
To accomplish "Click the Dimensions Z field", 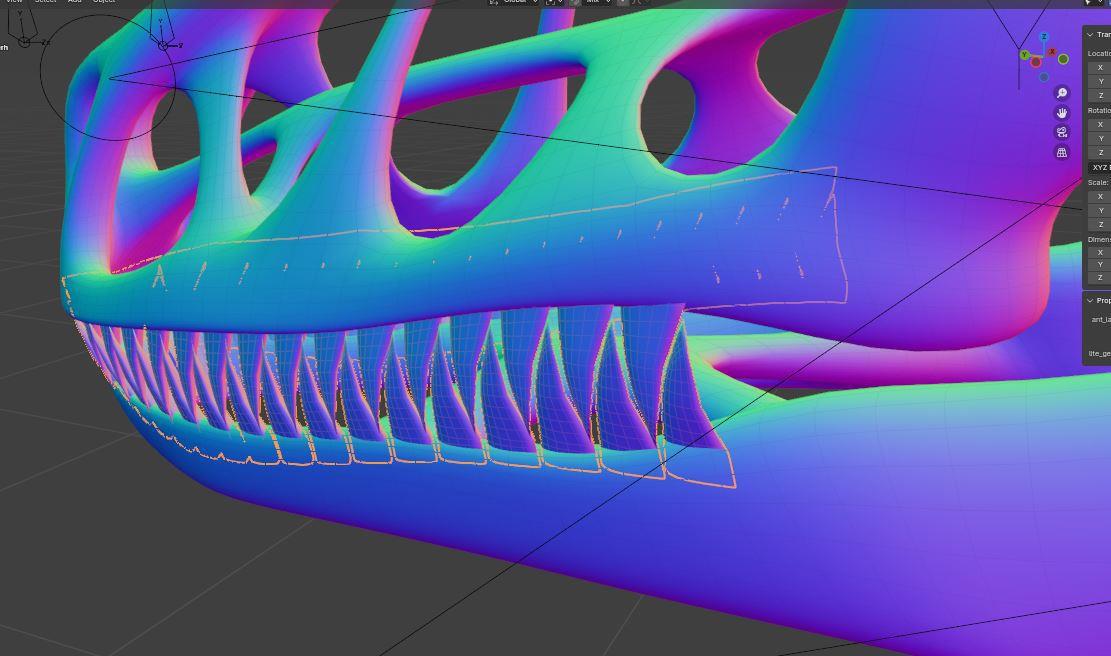I will coord(1100,278).
